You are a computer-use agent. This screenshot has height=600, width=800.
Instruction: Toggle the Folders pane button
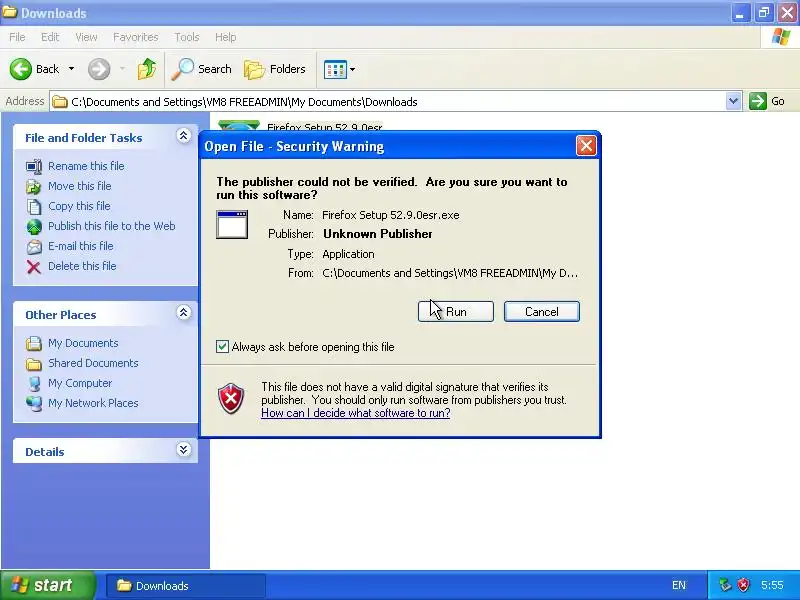(x=275, y=69)
